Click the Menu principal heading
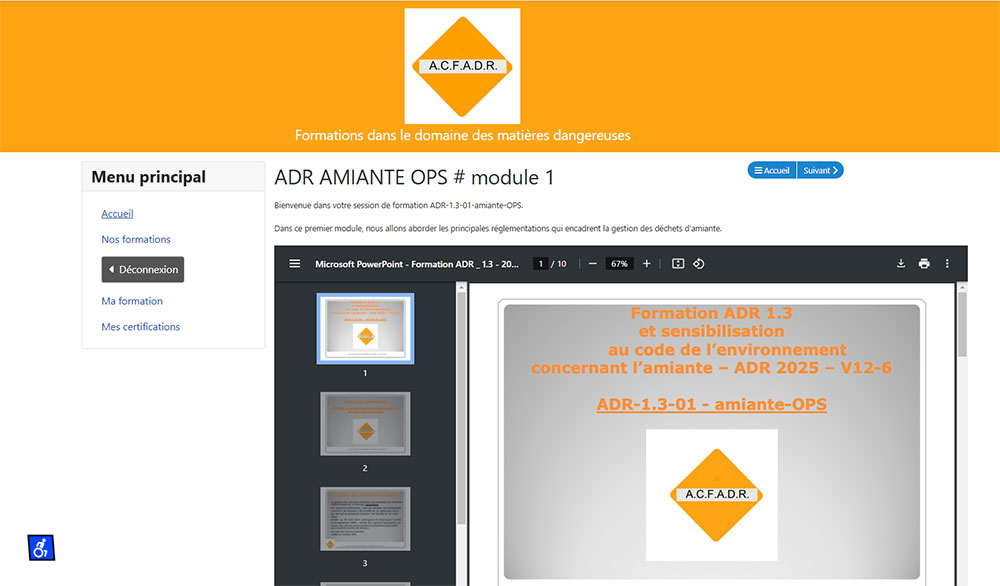Viewport: 1000px width, 586px height. click(x=149, y=177)
